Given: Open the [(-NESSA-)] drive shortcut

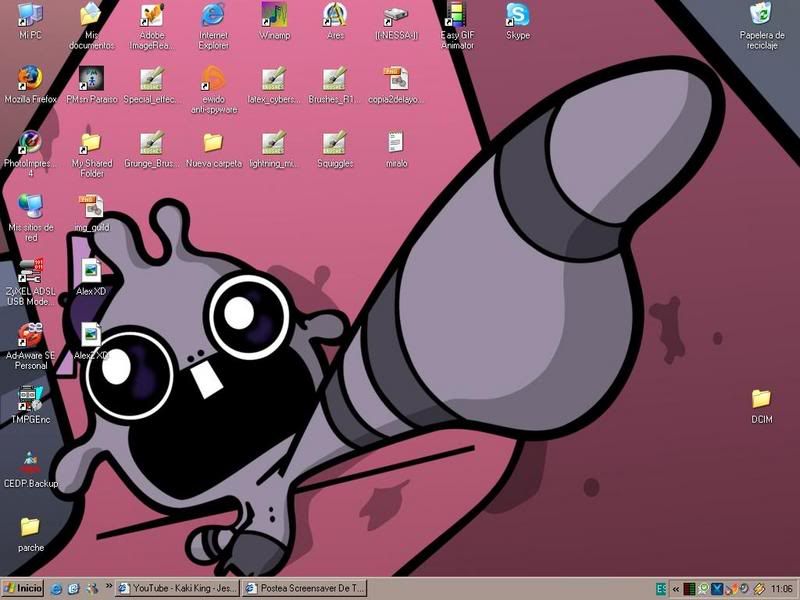Looking at the screenshot, I should tap(396, 21).
